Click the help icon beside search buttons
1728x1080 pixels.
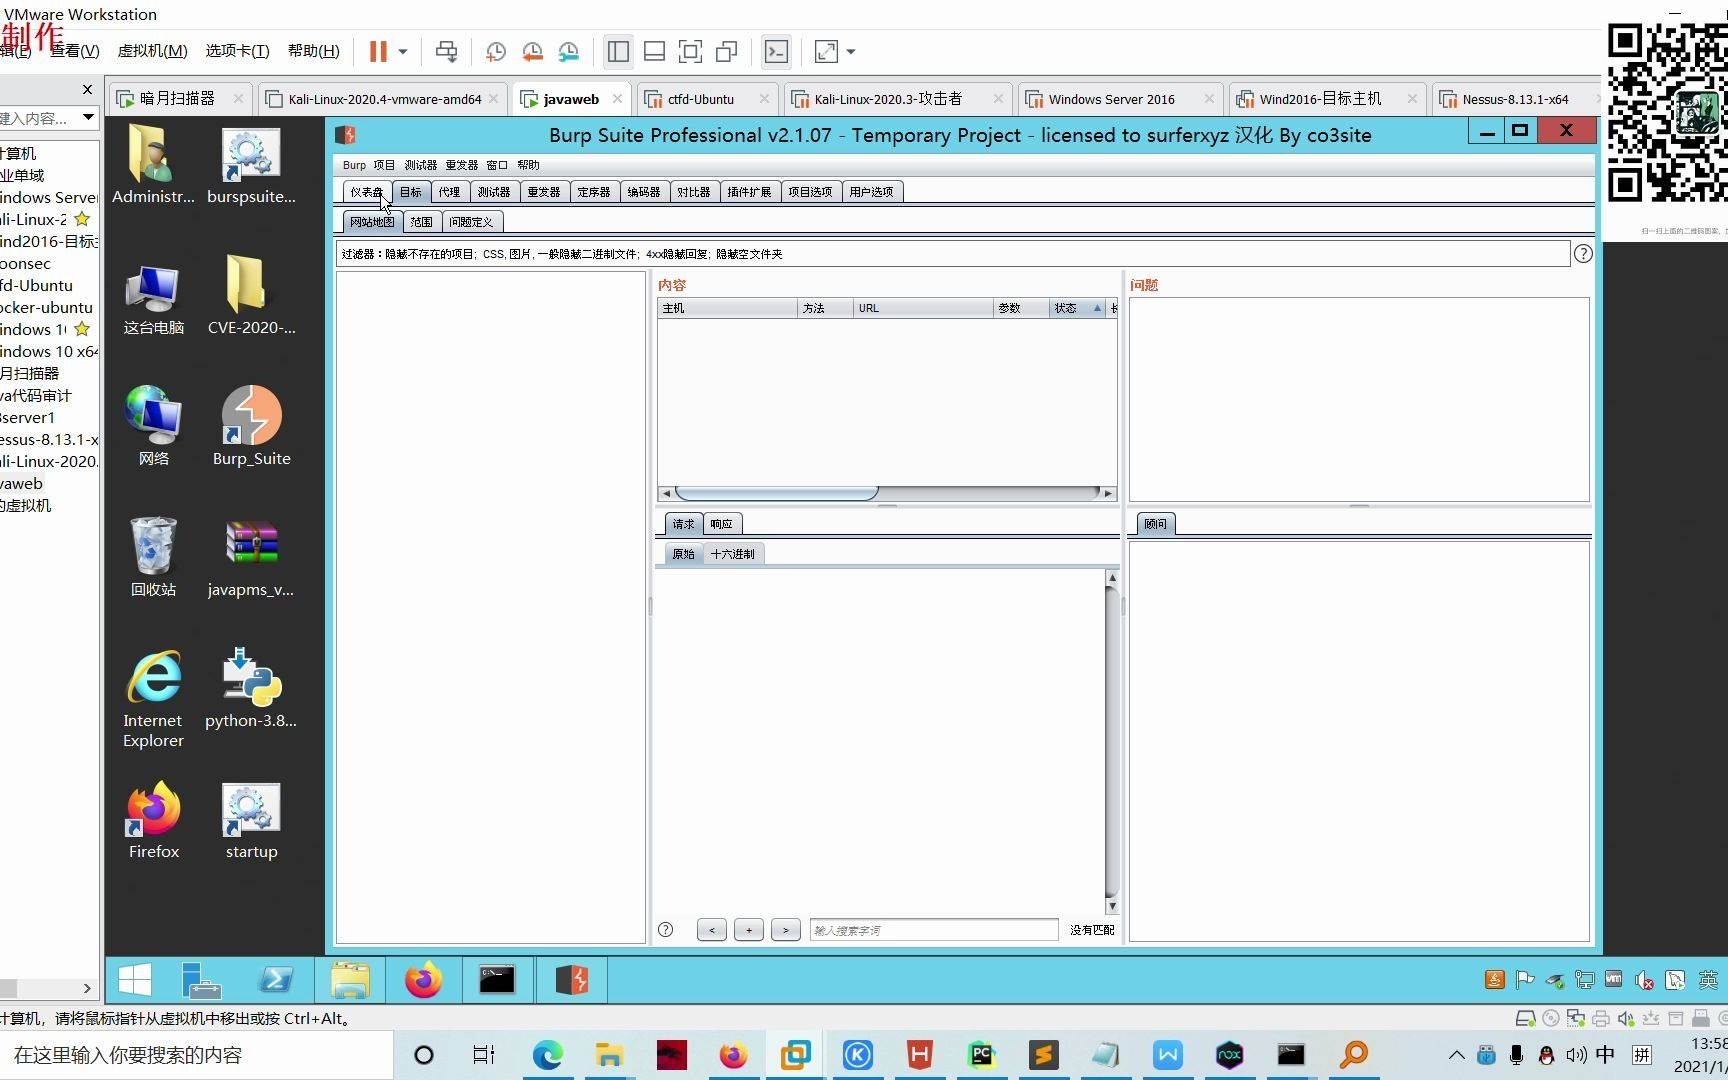click(x=666, y=930)
